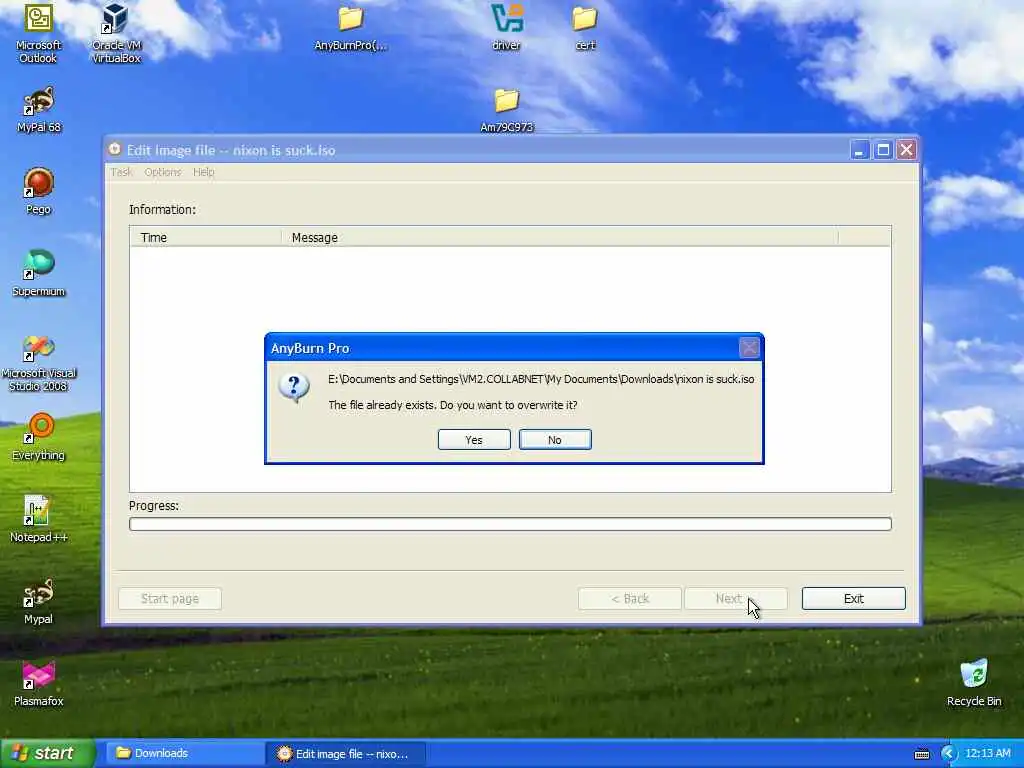Click the Time column header
Screen dimensions: 1024x768
[x=206, y=237]
